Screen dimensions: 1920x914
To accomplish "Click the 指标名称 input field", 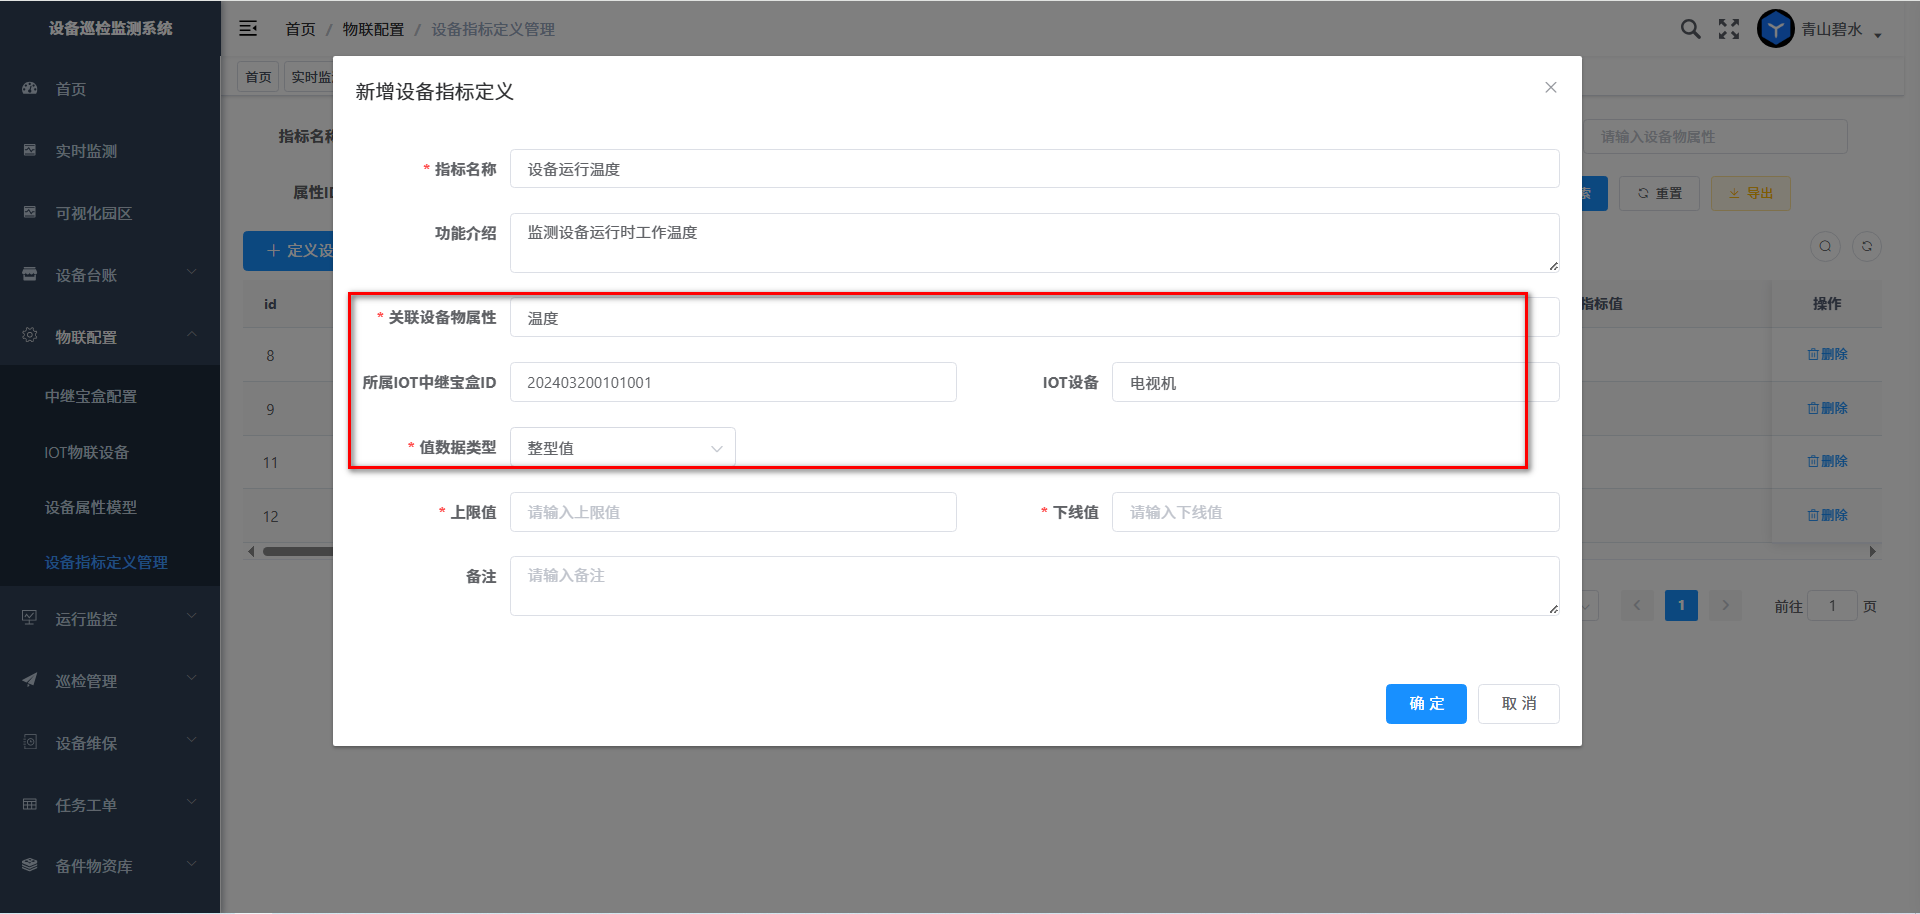I will click(x=1034, y=169).
